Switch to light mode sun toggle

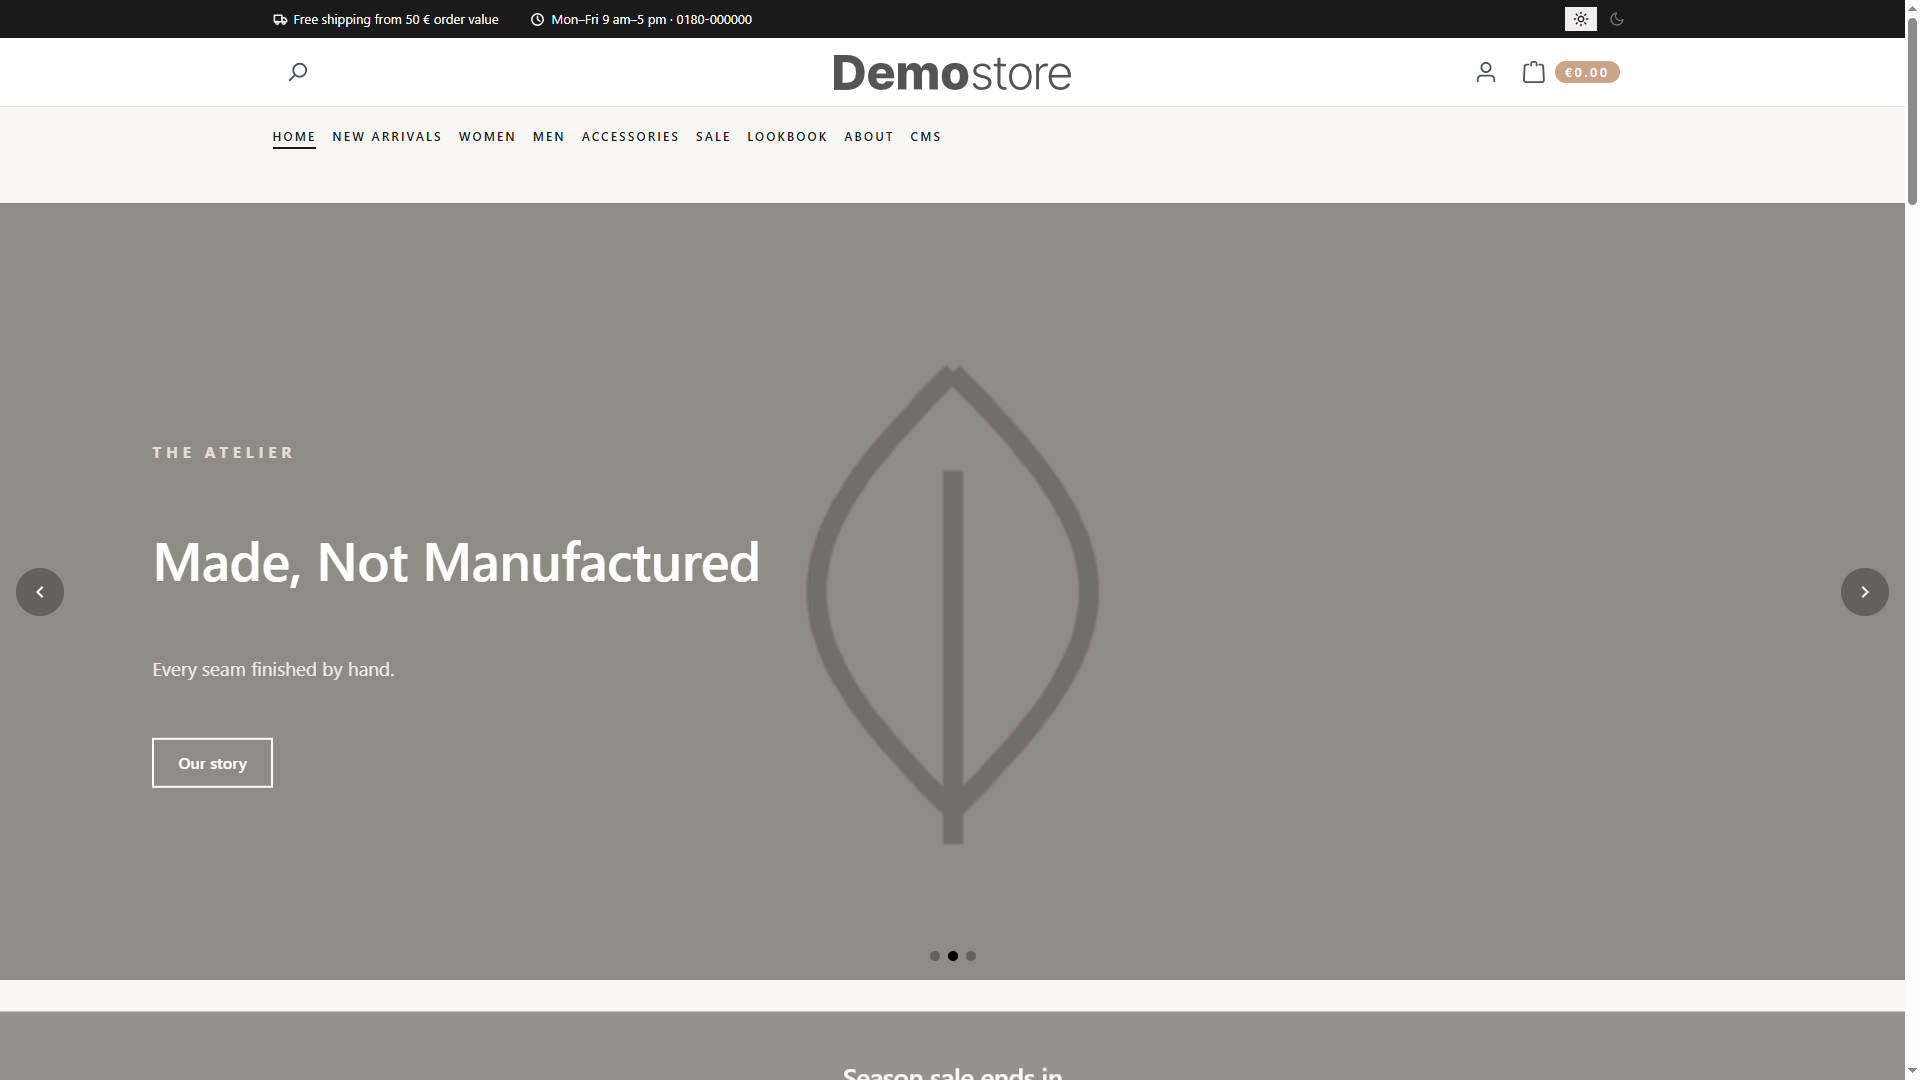pos(1581,19)
